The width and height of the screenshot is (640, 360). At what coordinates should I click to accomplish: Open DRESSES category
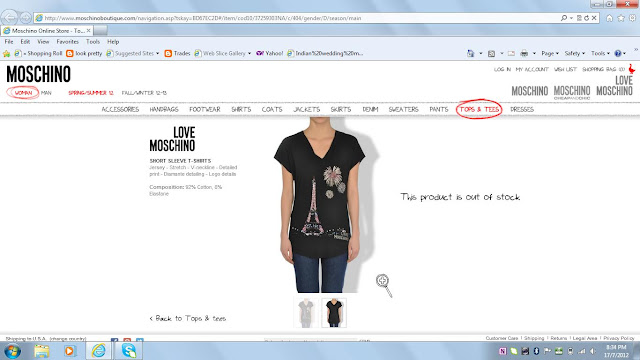pyautogui.click(x=522, y=109)
